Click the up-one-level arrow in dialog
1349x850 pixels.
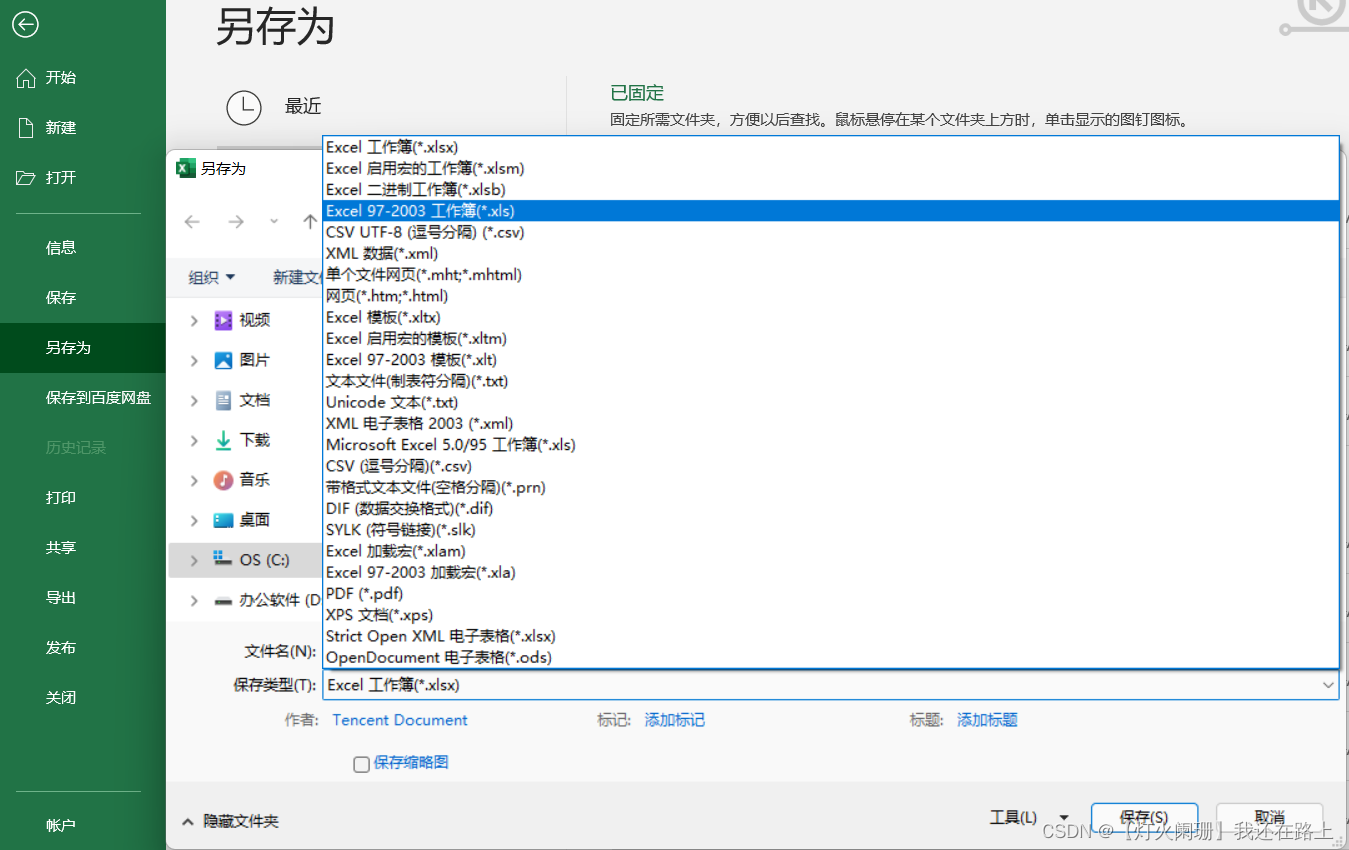point(310,222)
